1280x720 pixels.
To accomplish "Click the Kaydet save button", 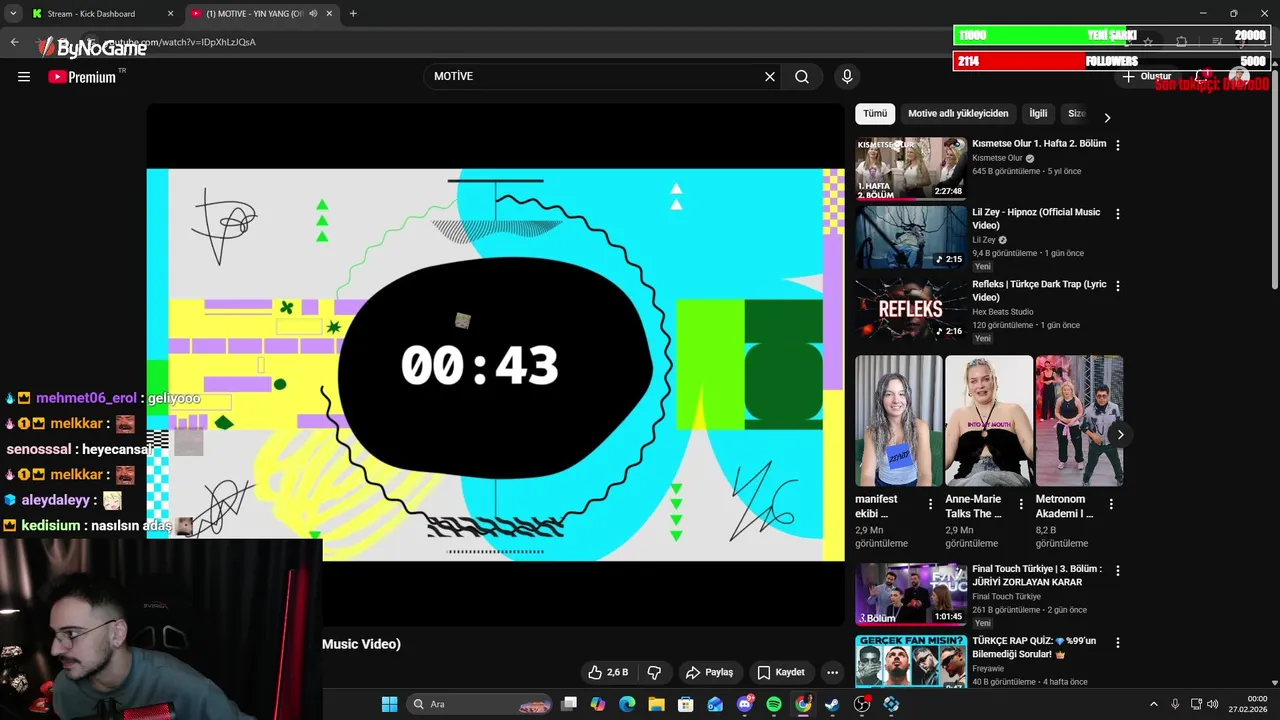I will pos(781,672).
